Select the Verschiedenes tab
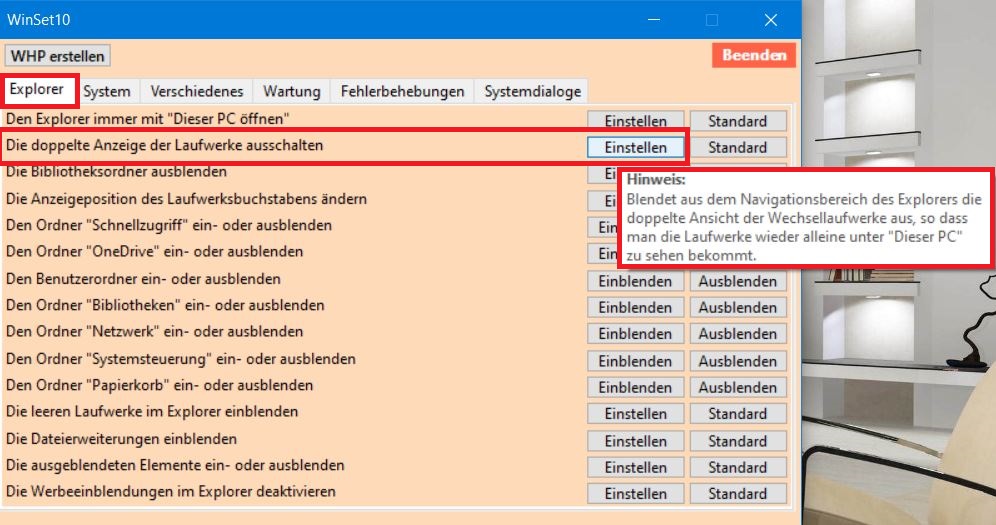996x525 pixels. pos(196,91)
